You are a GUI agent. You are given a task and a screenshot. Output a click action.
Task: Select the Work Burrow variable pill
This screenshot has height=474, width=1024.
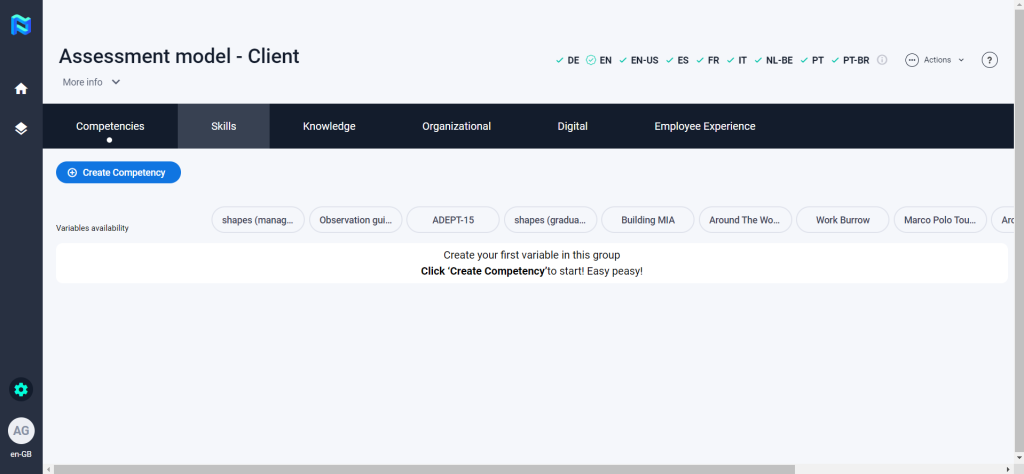tap(842, 220)
